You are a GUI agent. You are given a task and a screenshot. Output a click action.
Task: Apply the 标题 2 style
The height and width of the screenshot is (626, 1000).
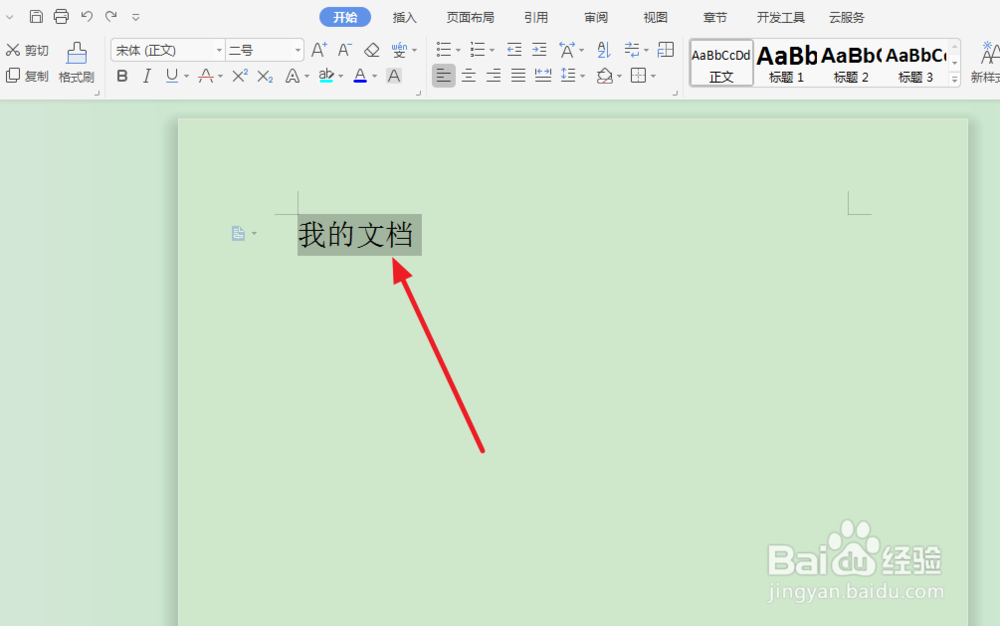click(x=851, y=63)
